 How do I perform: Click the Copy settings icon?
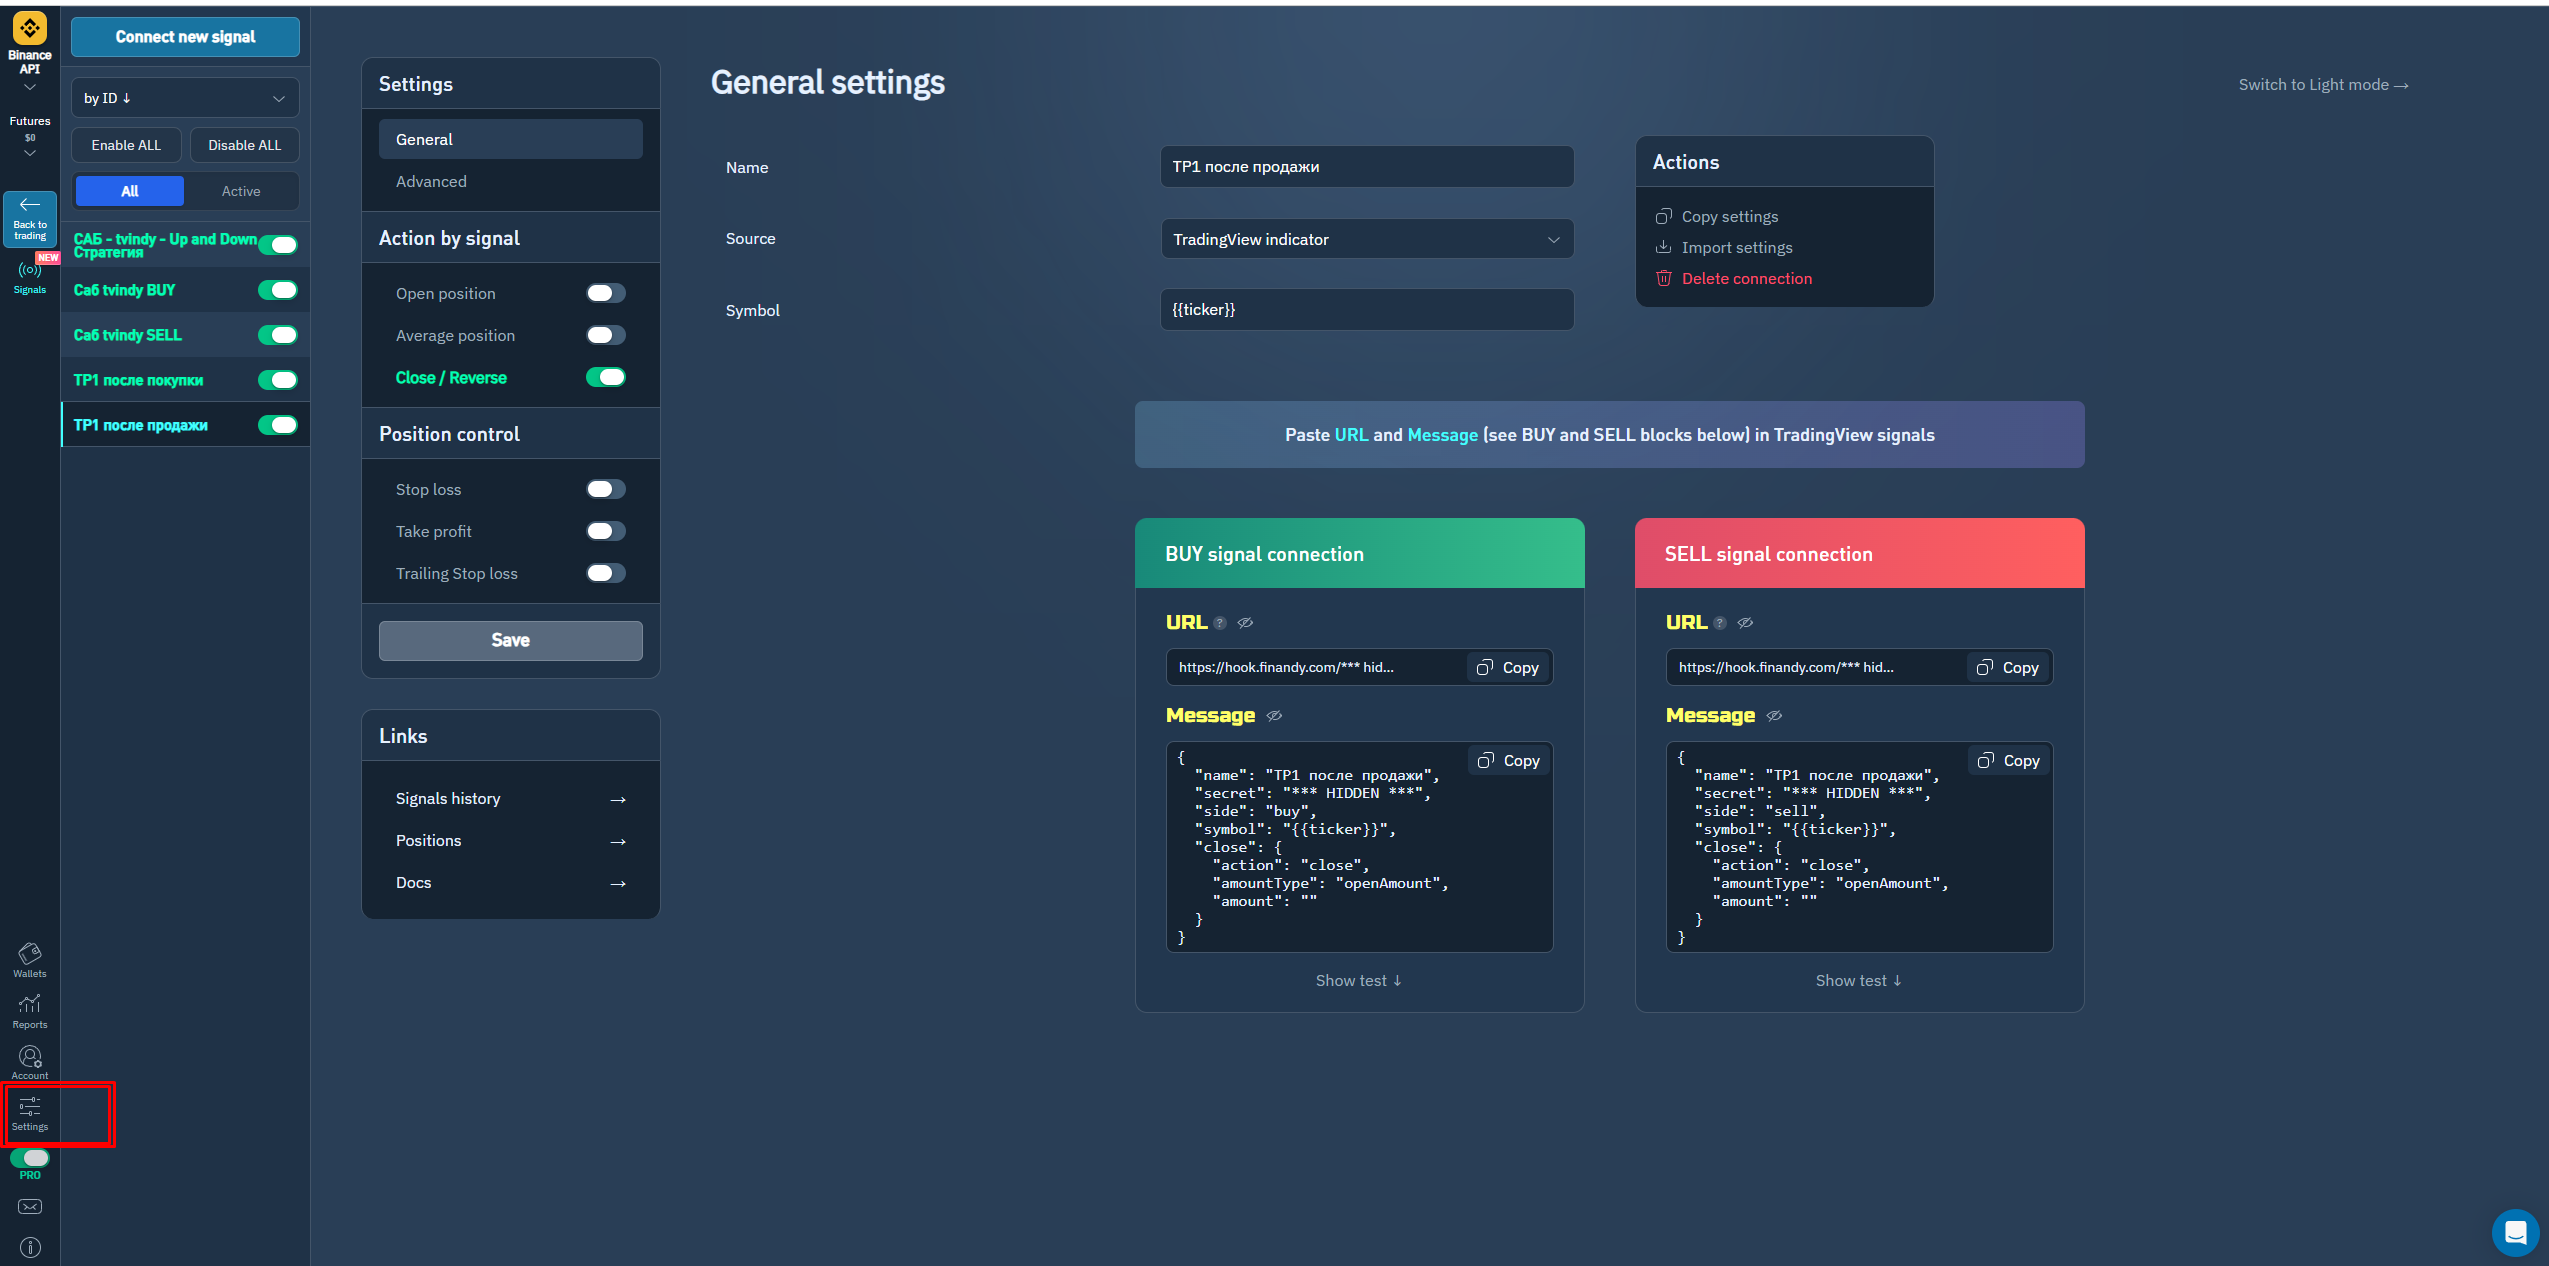(1663, 217)
